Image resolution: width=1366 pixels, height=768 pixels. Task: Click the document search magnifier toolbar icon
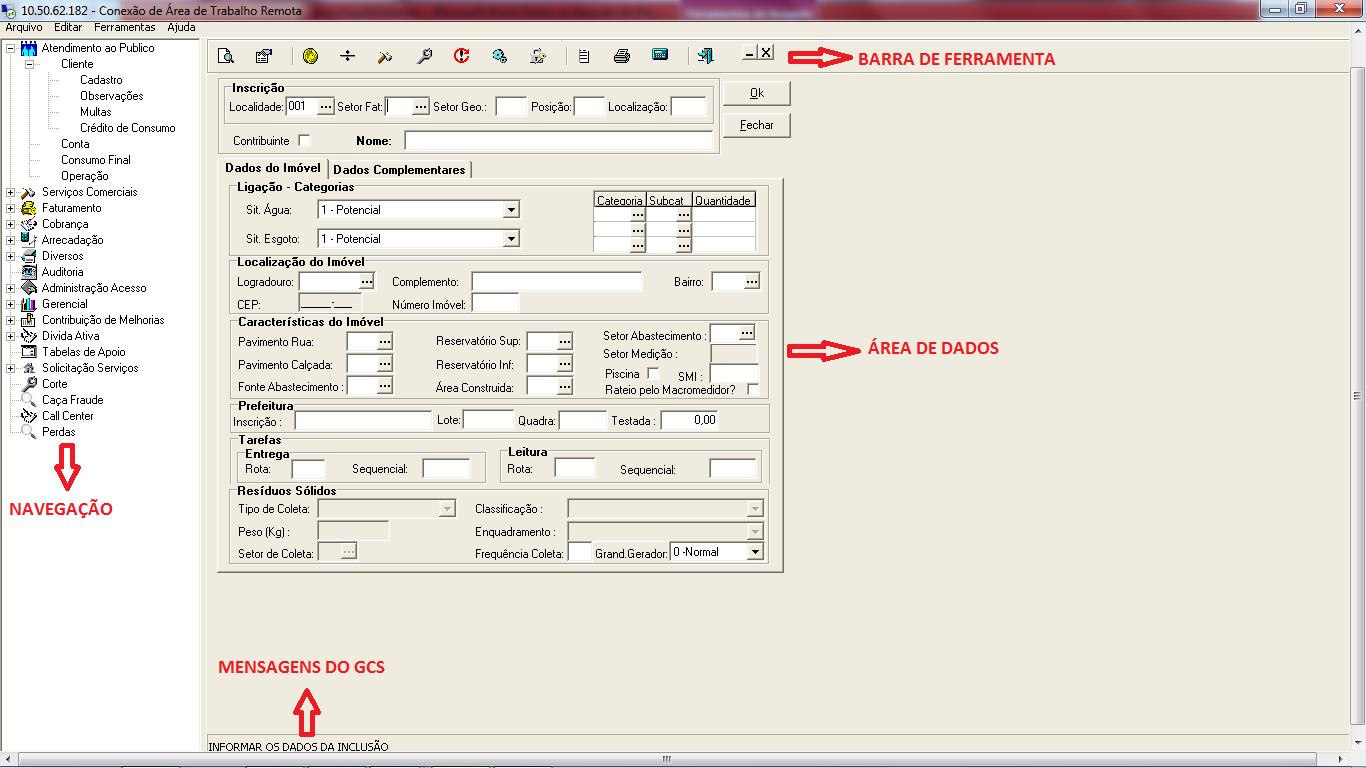pos(226,56)
